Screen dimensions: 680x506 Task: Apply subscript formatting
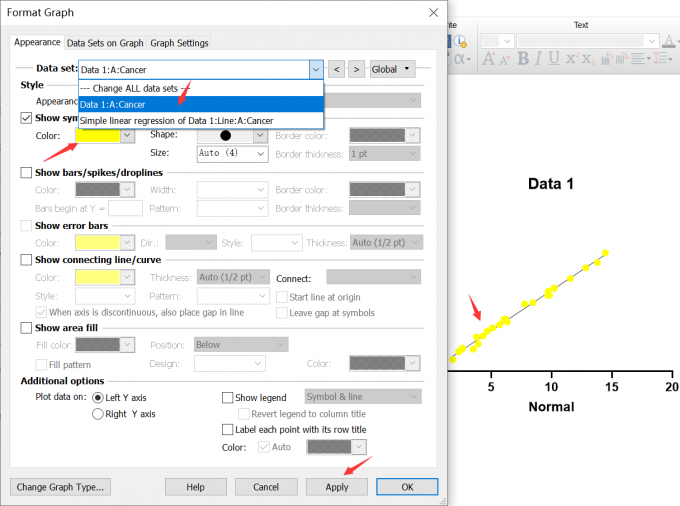(x=588, y=59)
